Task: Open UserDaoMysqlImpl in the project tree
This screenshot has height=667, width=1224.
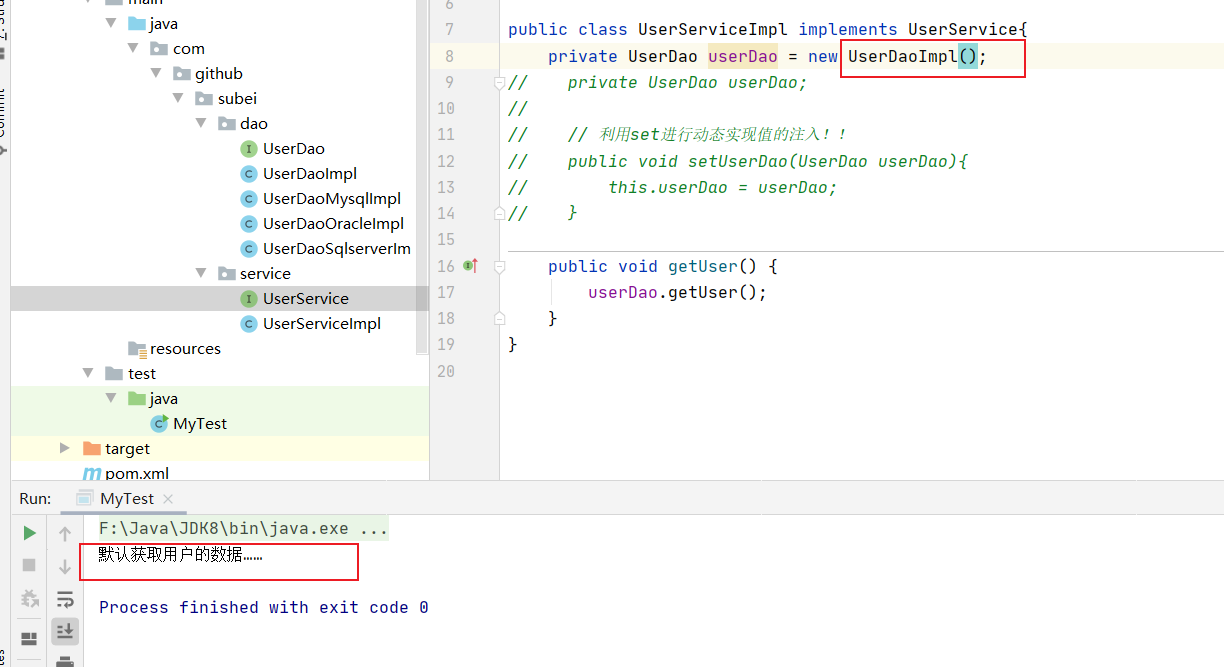Action: [331, 199]
